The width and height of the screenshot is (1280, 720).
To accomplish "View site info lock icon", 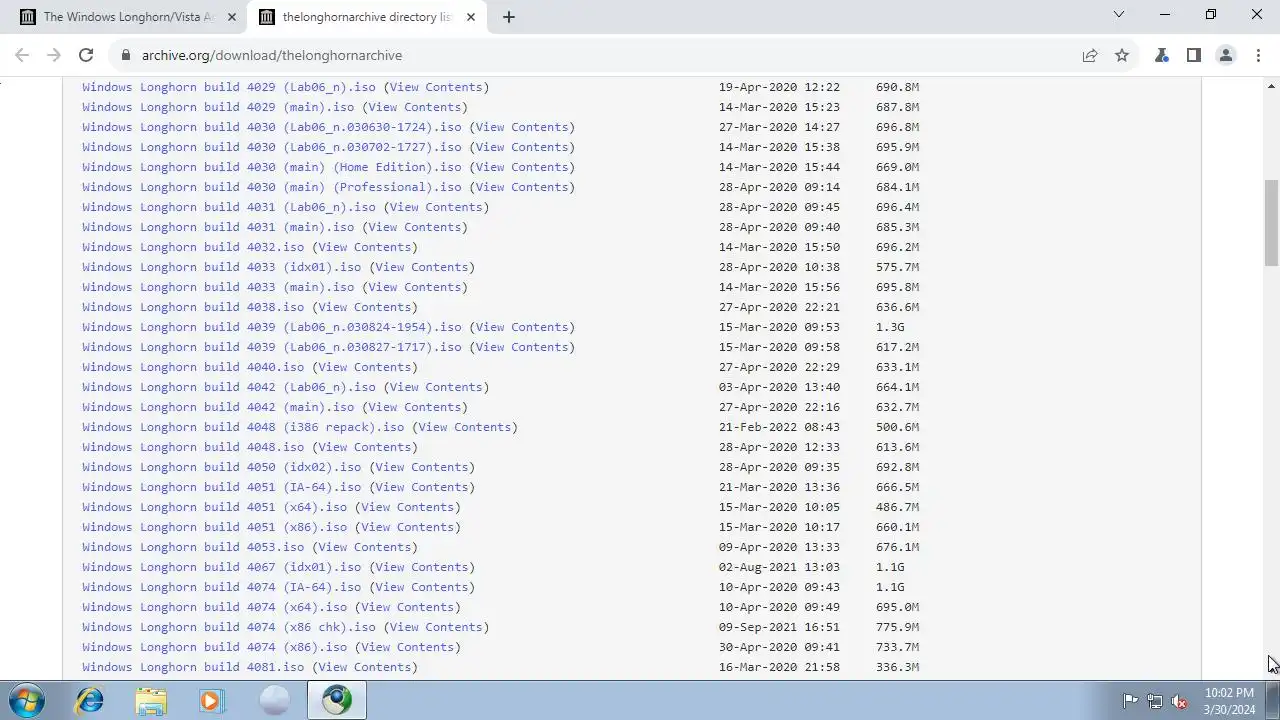I will pyautogui.click(x=126, y=55).
